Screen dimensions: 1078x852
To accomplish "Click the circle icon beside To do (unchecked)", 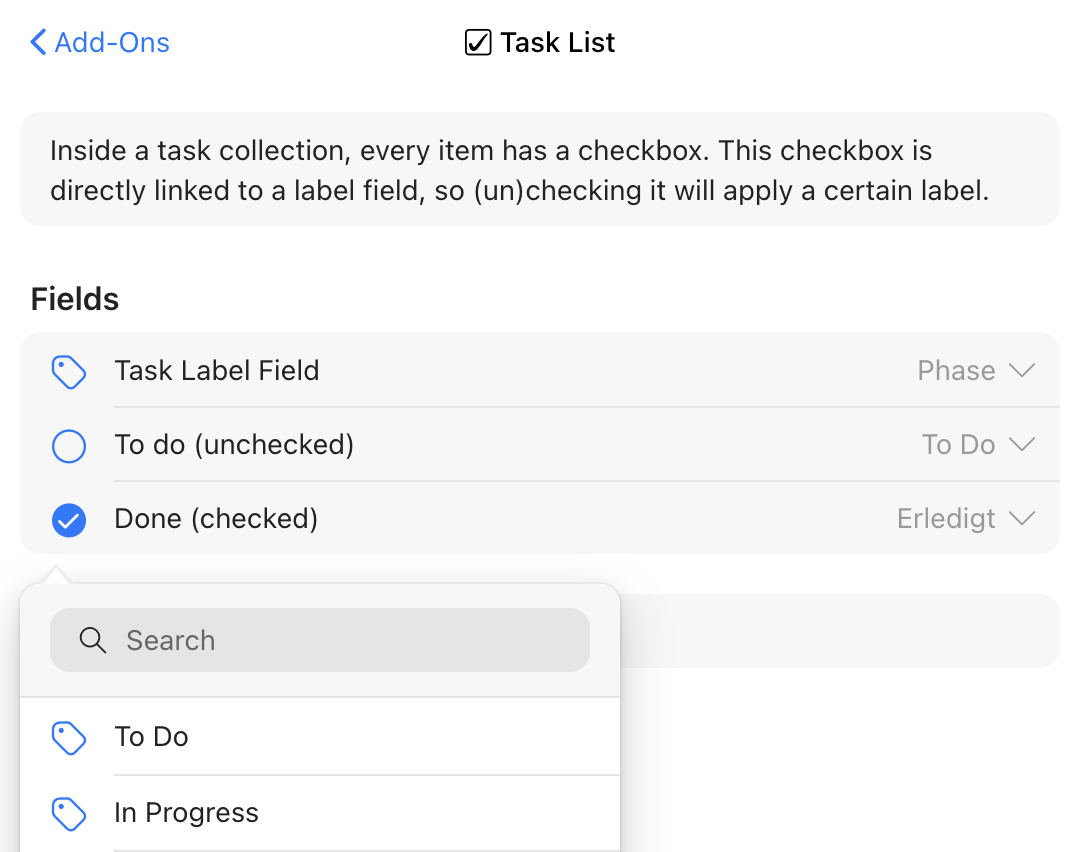I will click(68, 446).
